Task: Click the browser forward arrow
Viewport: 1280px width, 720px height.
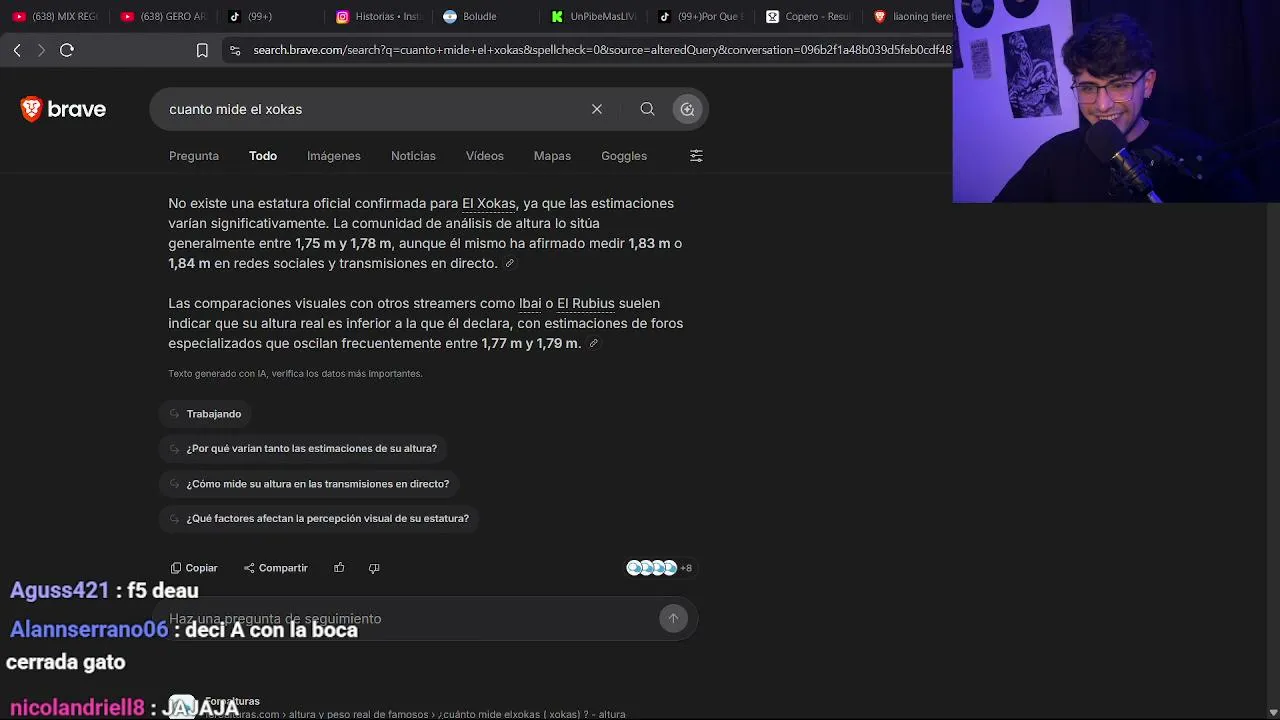Action: click(x=41, y=50)
